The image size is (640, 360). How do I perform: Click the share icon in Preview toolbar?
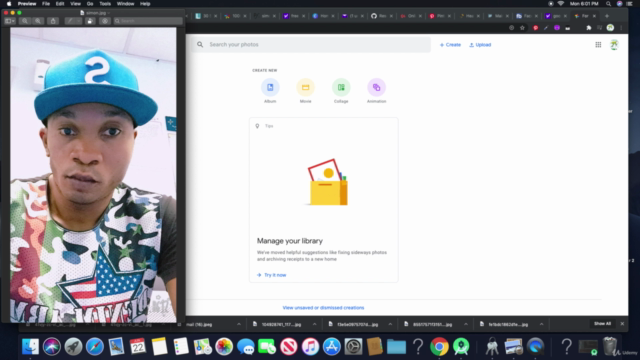[53, 21]
